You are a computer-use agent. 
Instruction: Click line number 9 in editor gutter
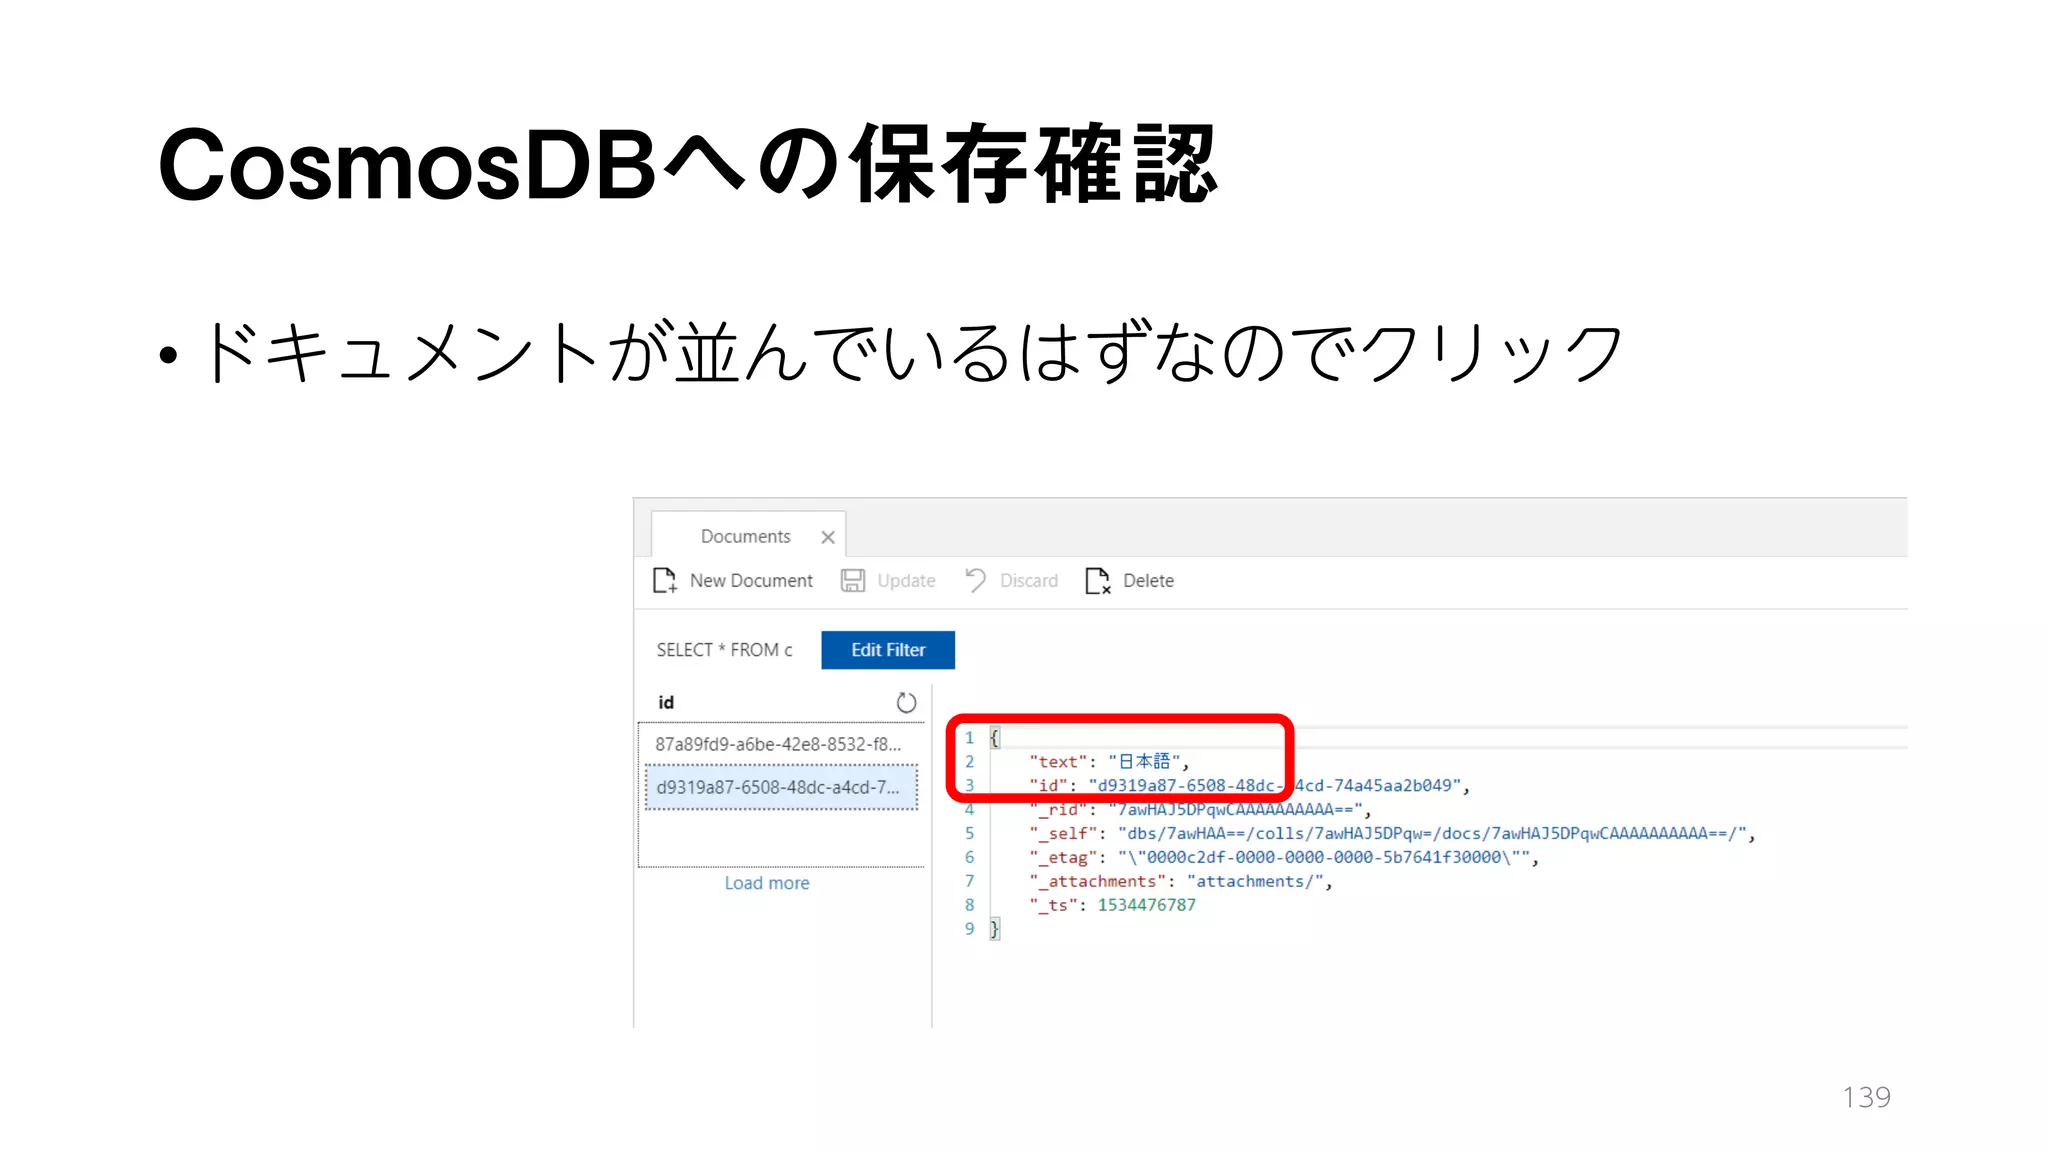click(969, 929)
